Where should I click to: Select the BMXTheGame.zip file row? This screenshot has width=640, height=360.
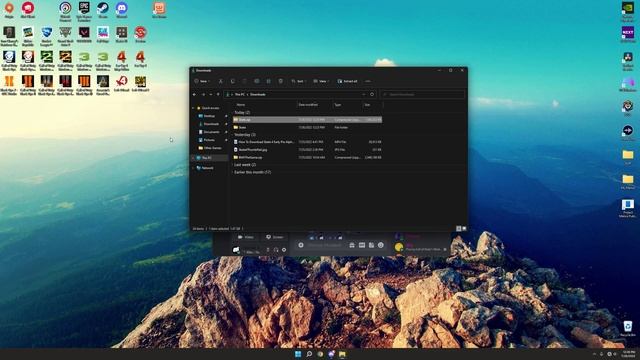307,157
